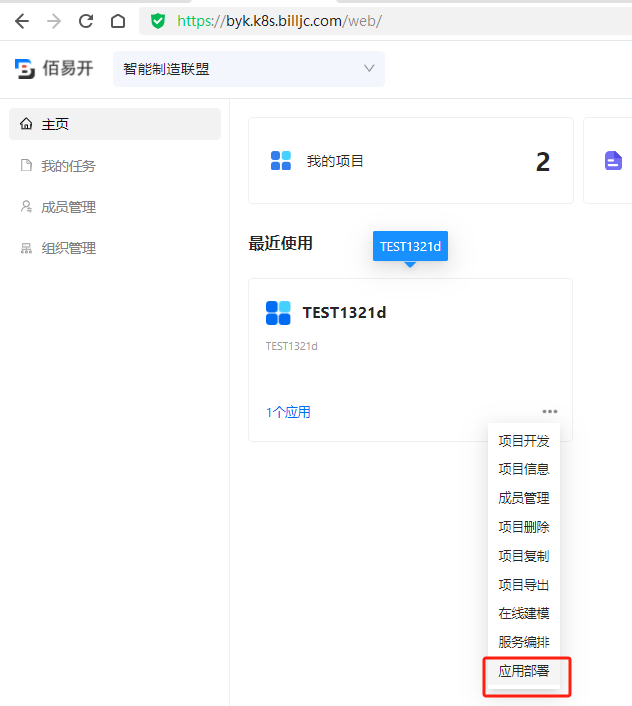Choose 应用部署 from the context menu
Viewport: 632px width, 706px height.
tap(524, 671)
